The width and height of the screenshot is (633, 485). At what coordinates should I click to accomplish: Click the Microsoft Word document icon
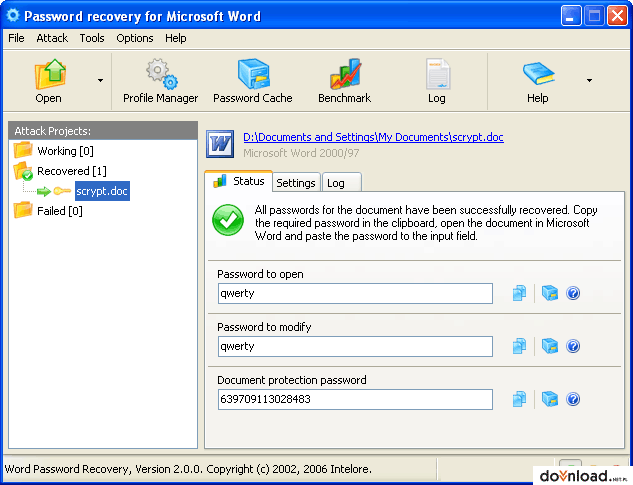(x=220, y=144)
